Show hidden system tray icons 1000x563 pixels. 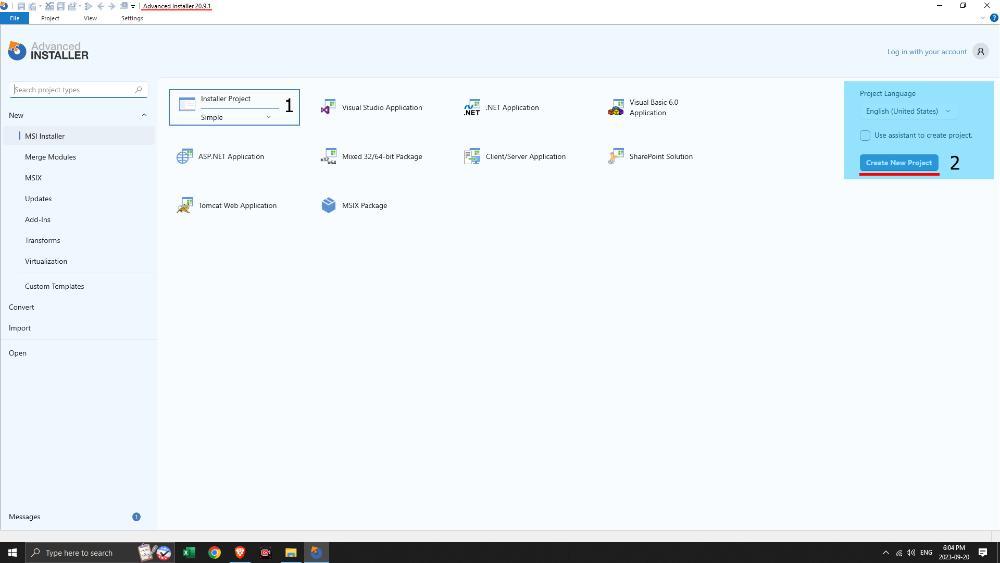885,553
